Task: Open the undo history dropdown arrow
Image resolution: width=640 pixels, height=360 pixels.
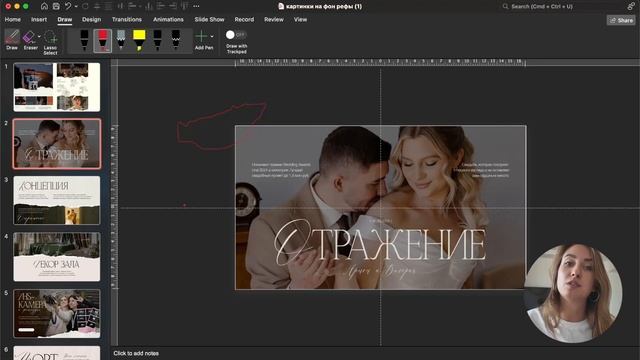Action: click(x=76, y=7)
